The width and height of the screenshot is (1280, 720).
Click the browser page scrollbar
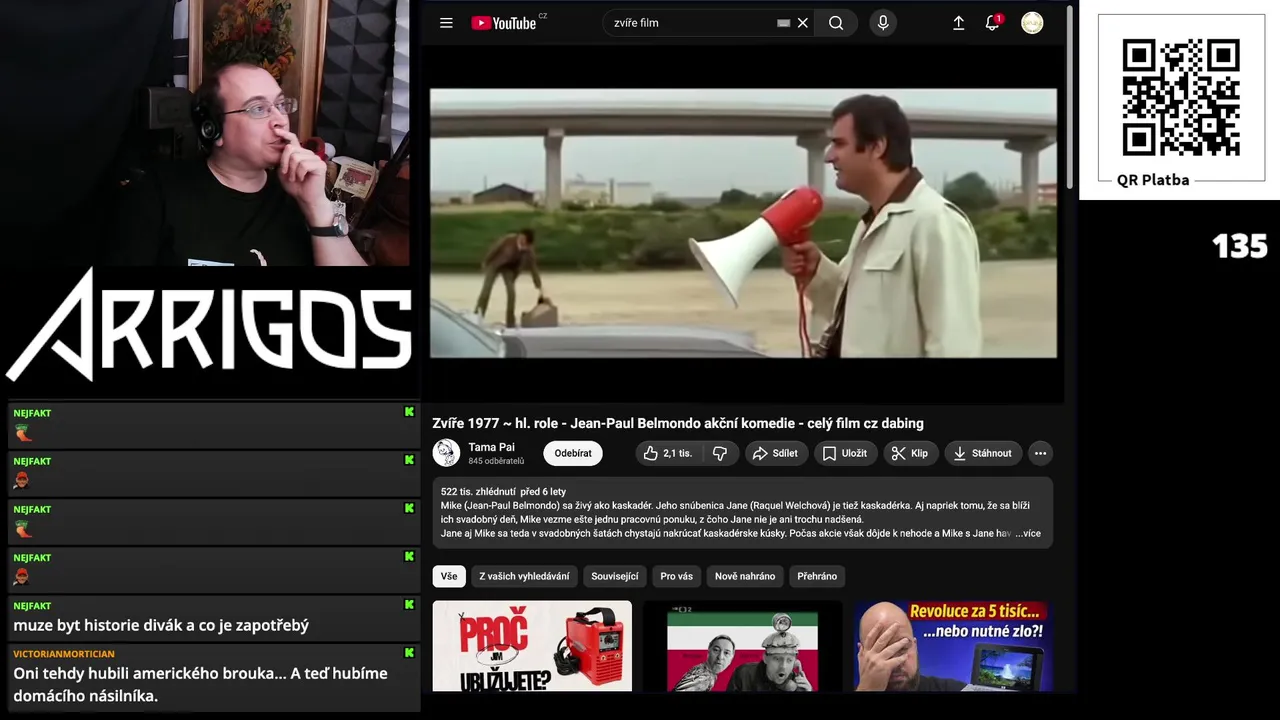[1069, 100]
